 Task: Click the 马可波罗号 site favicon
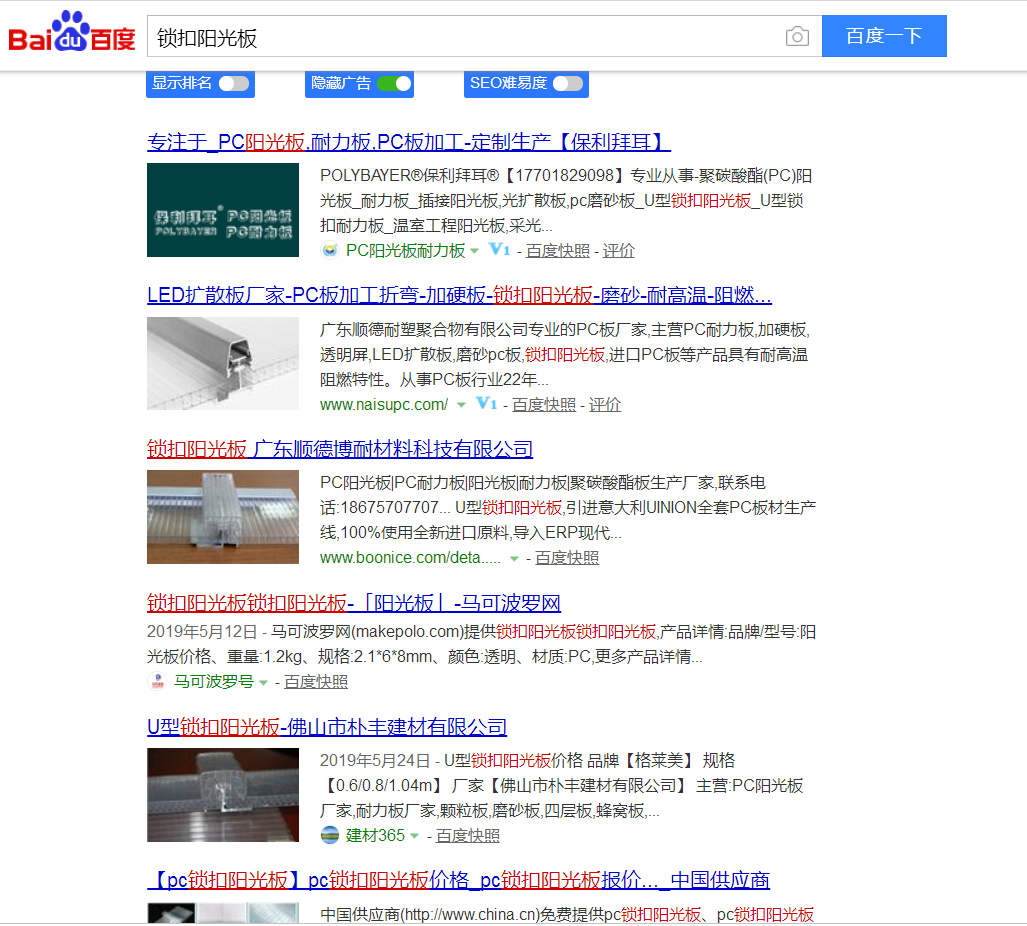click(x=157, y=682)
